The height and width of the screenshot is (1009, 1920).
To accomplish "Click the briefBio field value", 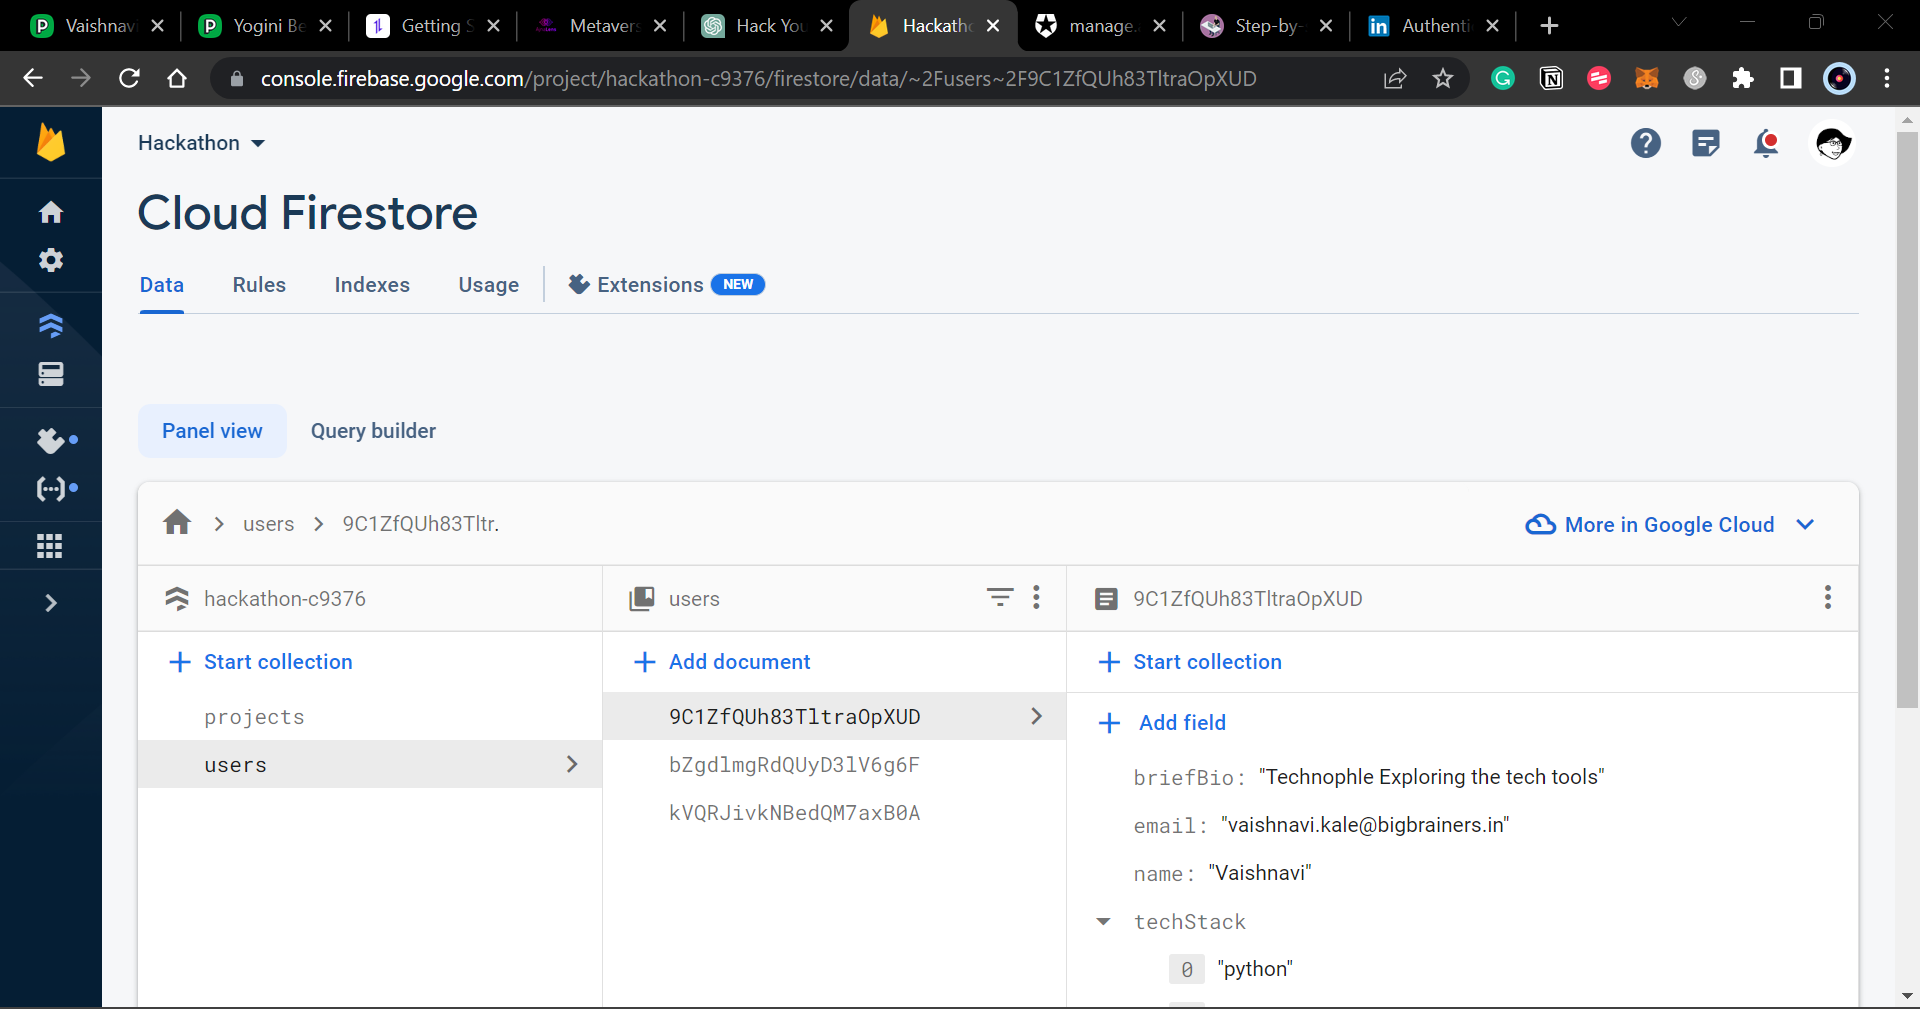I will [x=1431, y=777].
